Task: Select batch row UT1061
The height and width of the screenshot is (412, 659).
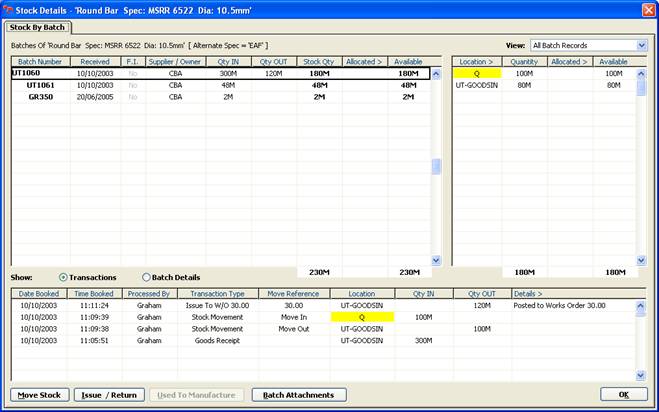Action: [x=40, y=86]
